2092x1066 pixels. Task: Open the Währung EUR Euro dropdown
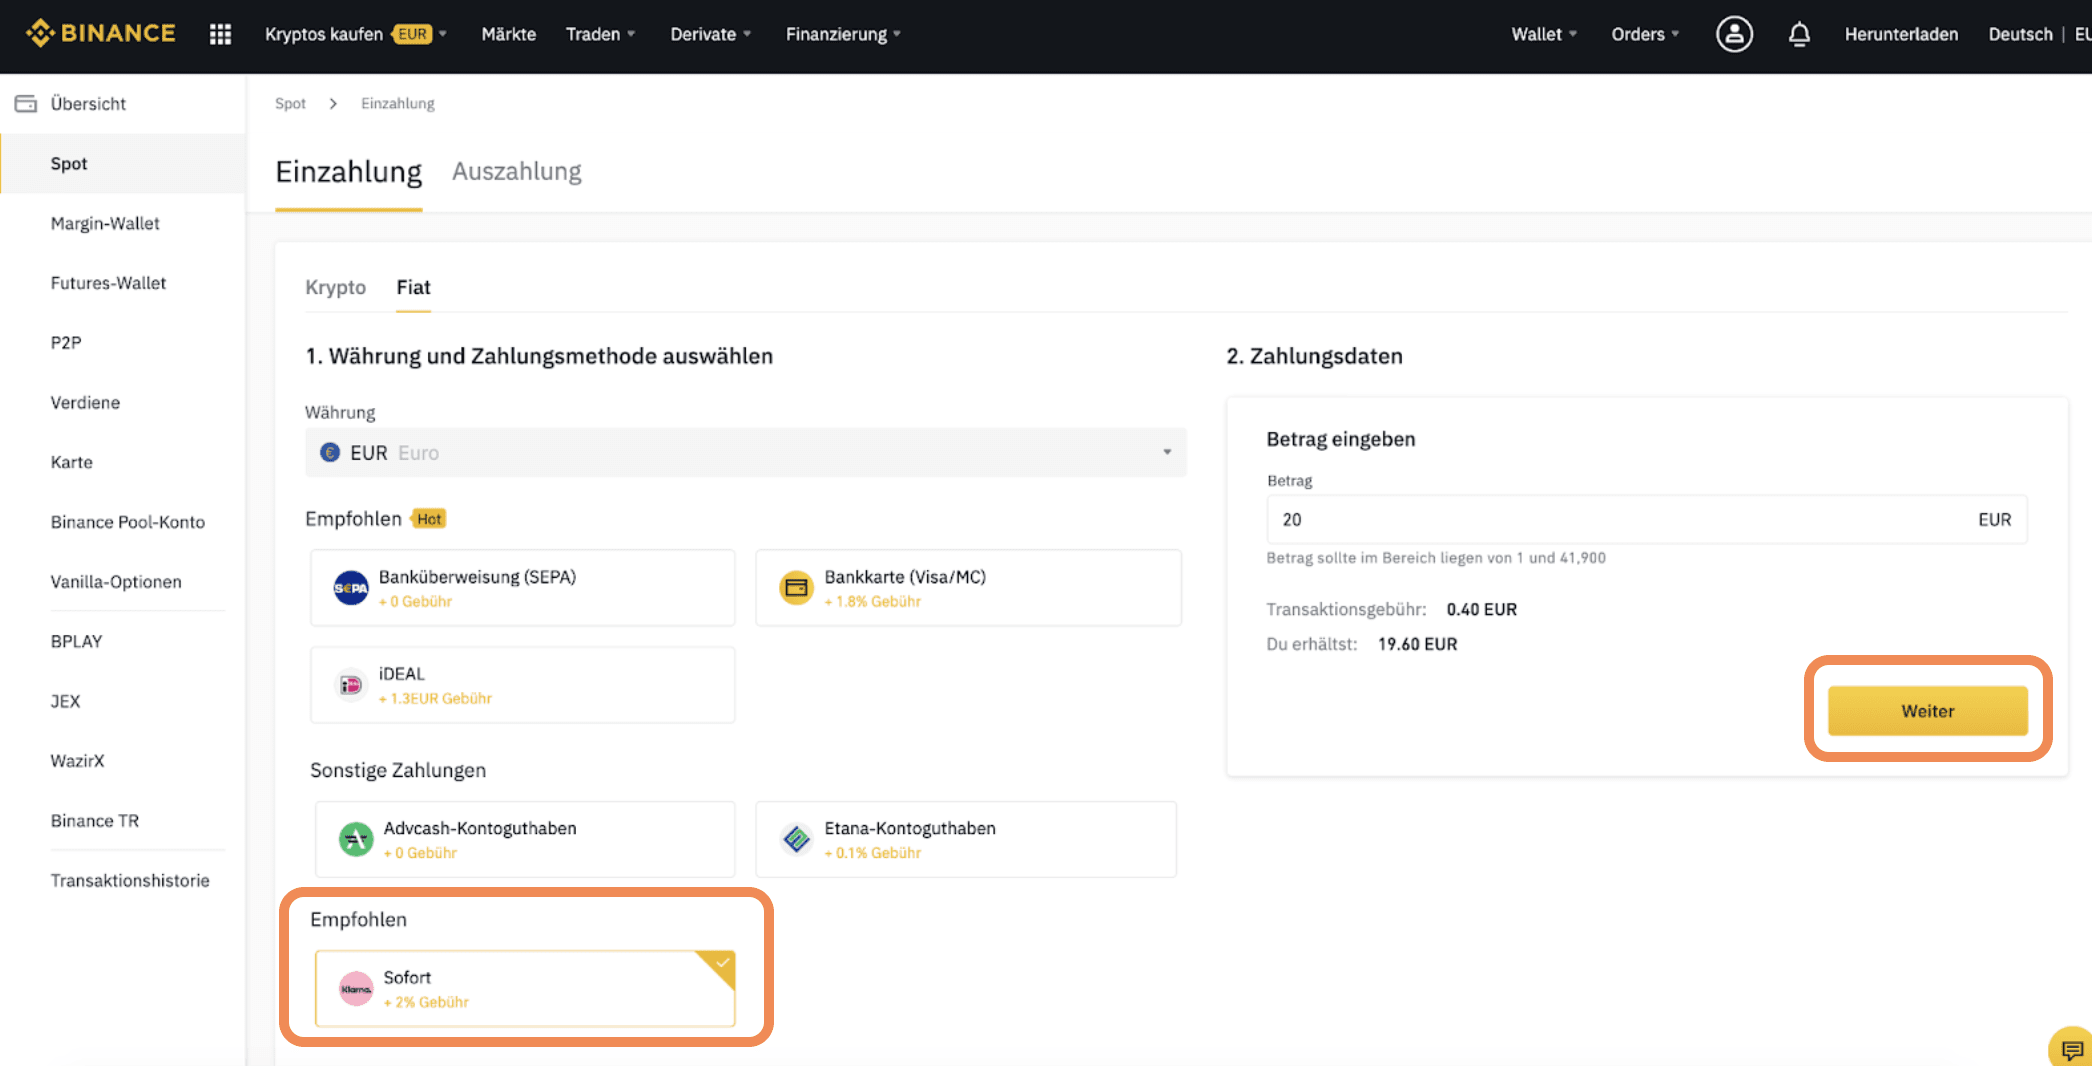click(x=746, y=453)
